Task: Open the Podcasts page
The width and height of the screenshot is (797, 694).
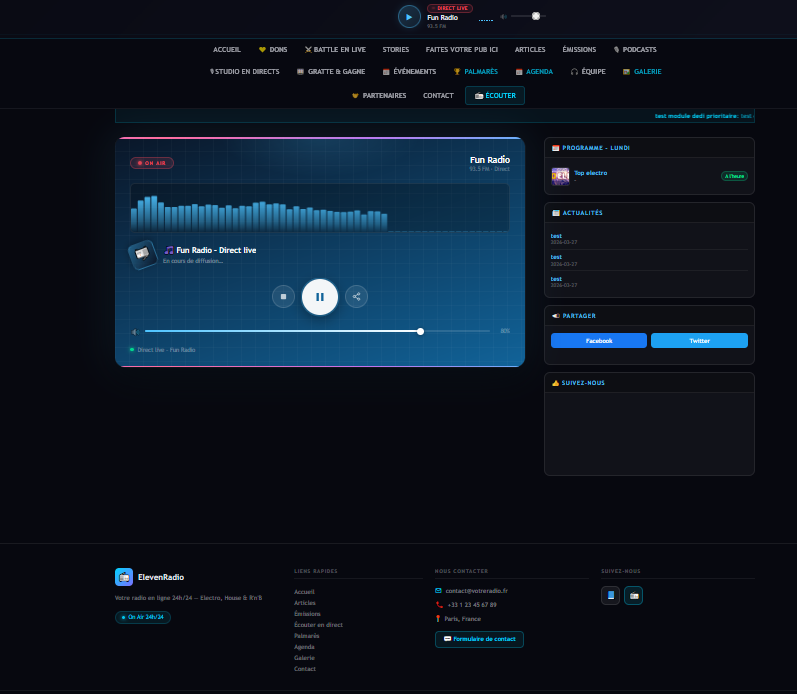Action: [x=635, y=49]
